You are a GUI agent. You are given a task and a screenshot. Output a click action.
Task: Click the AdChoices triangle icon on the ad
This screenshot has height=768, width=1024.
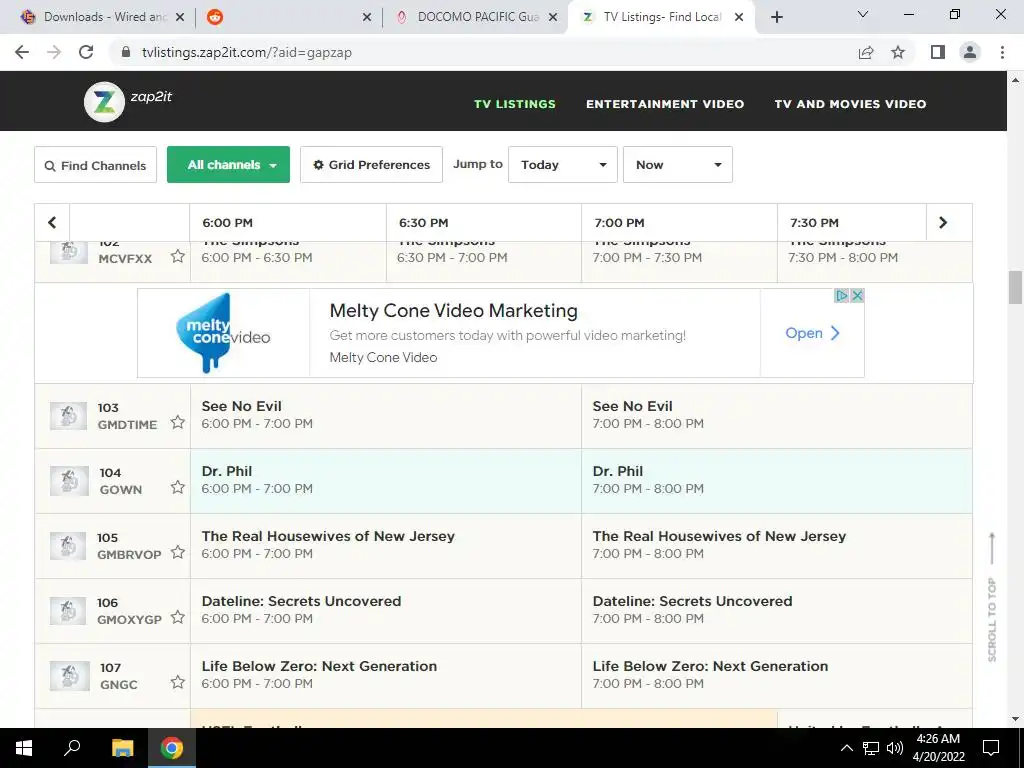click(842, 296)
